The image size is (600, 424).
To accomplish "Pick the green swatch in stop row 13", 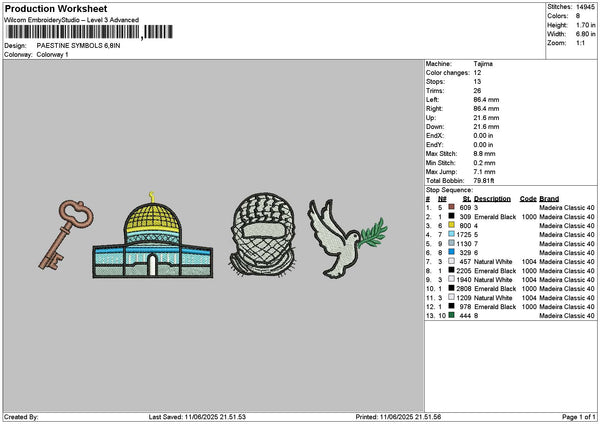I will (x=452, y=315).
